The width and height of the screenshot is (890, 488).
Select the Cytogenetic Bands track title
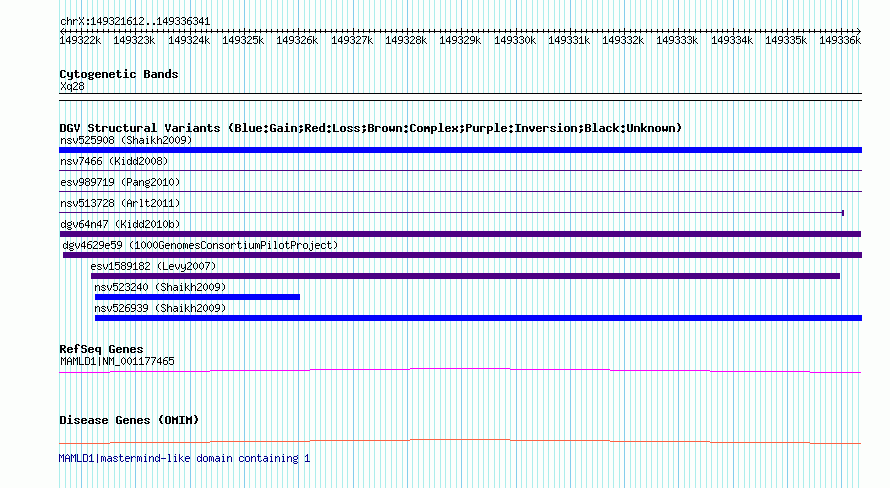[x=119, y=74]
